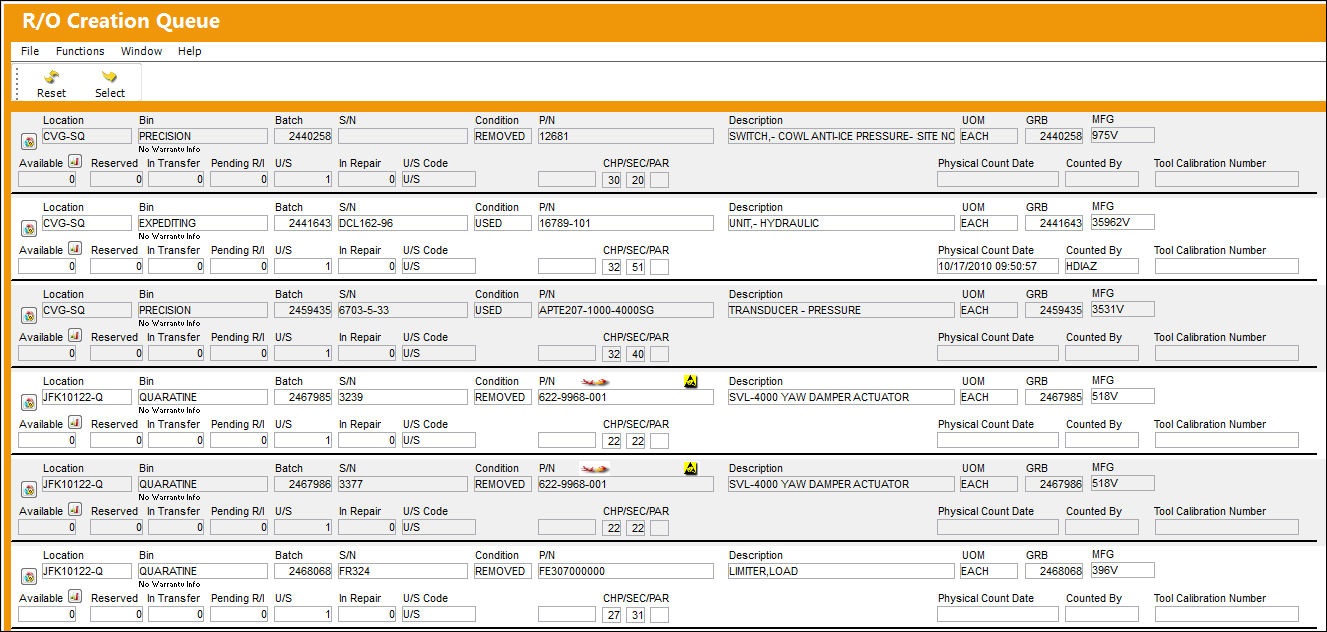The height and width of the screenshot is (632, 1327).
Task: Click Available chart icon for S/N 3239 row
Action: click(x=75, y=423)
